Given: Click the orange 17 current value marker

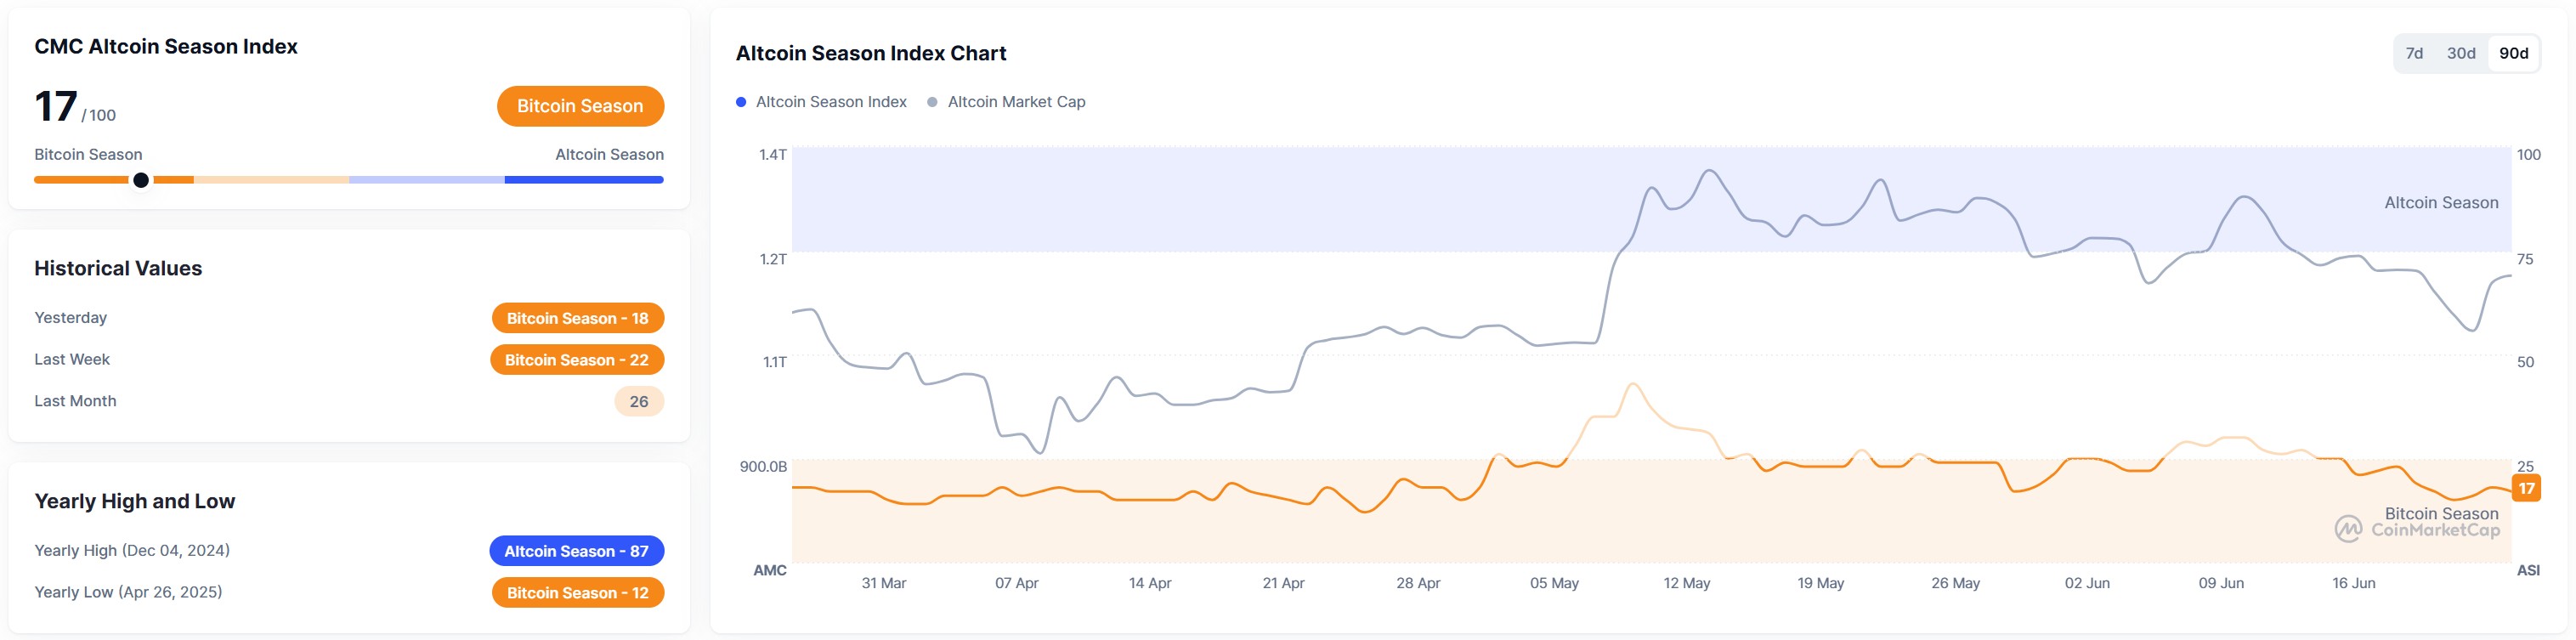Looking at the screenshot, I should [2526, 488].
